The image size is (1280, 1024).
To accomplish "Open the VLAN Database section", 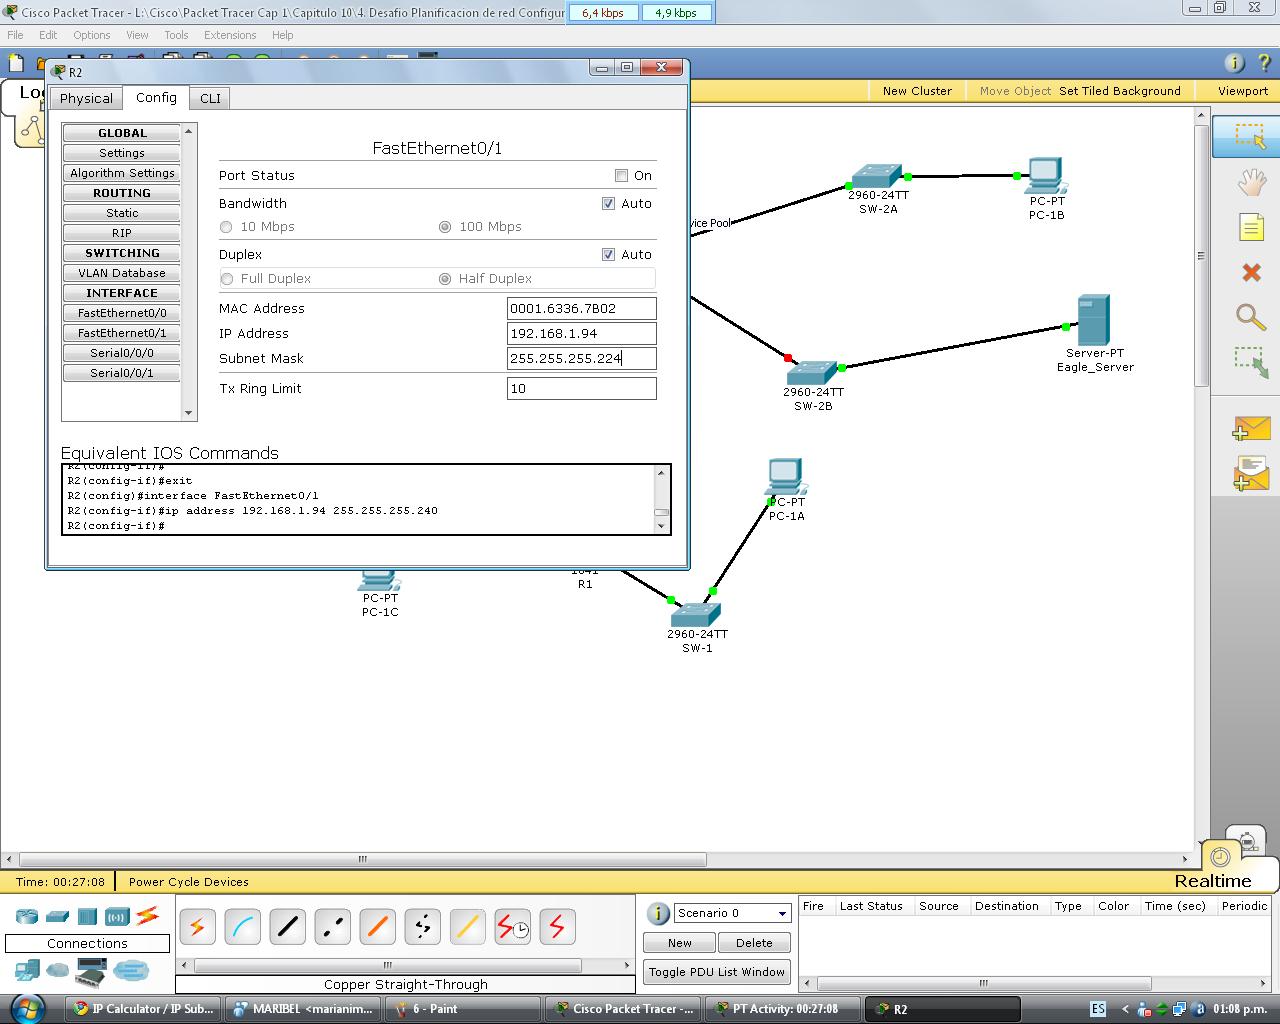I will click(122, 273).
